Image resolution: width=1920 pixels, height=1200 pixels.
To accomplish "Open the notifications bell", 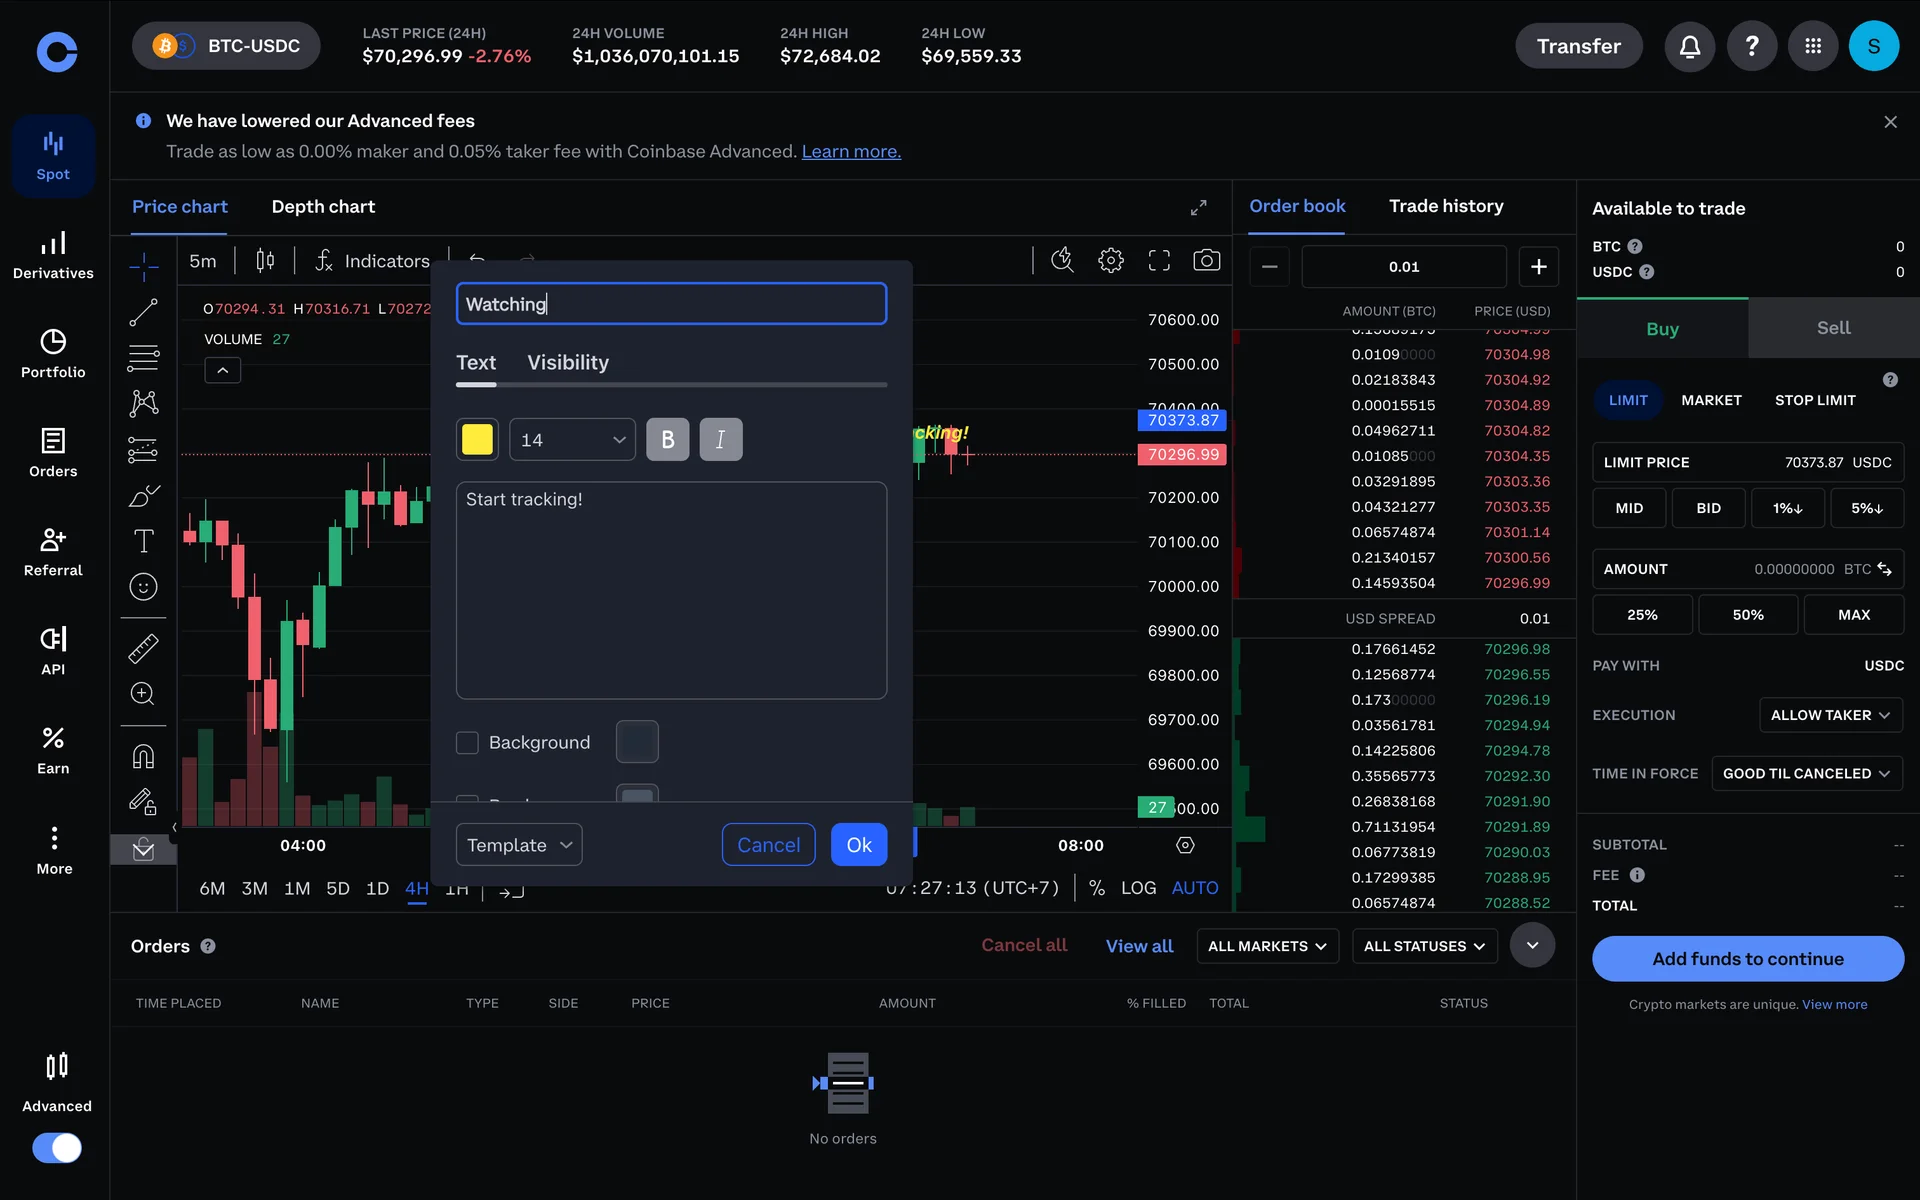I will pyautogui.click(x=1689, y=46).
